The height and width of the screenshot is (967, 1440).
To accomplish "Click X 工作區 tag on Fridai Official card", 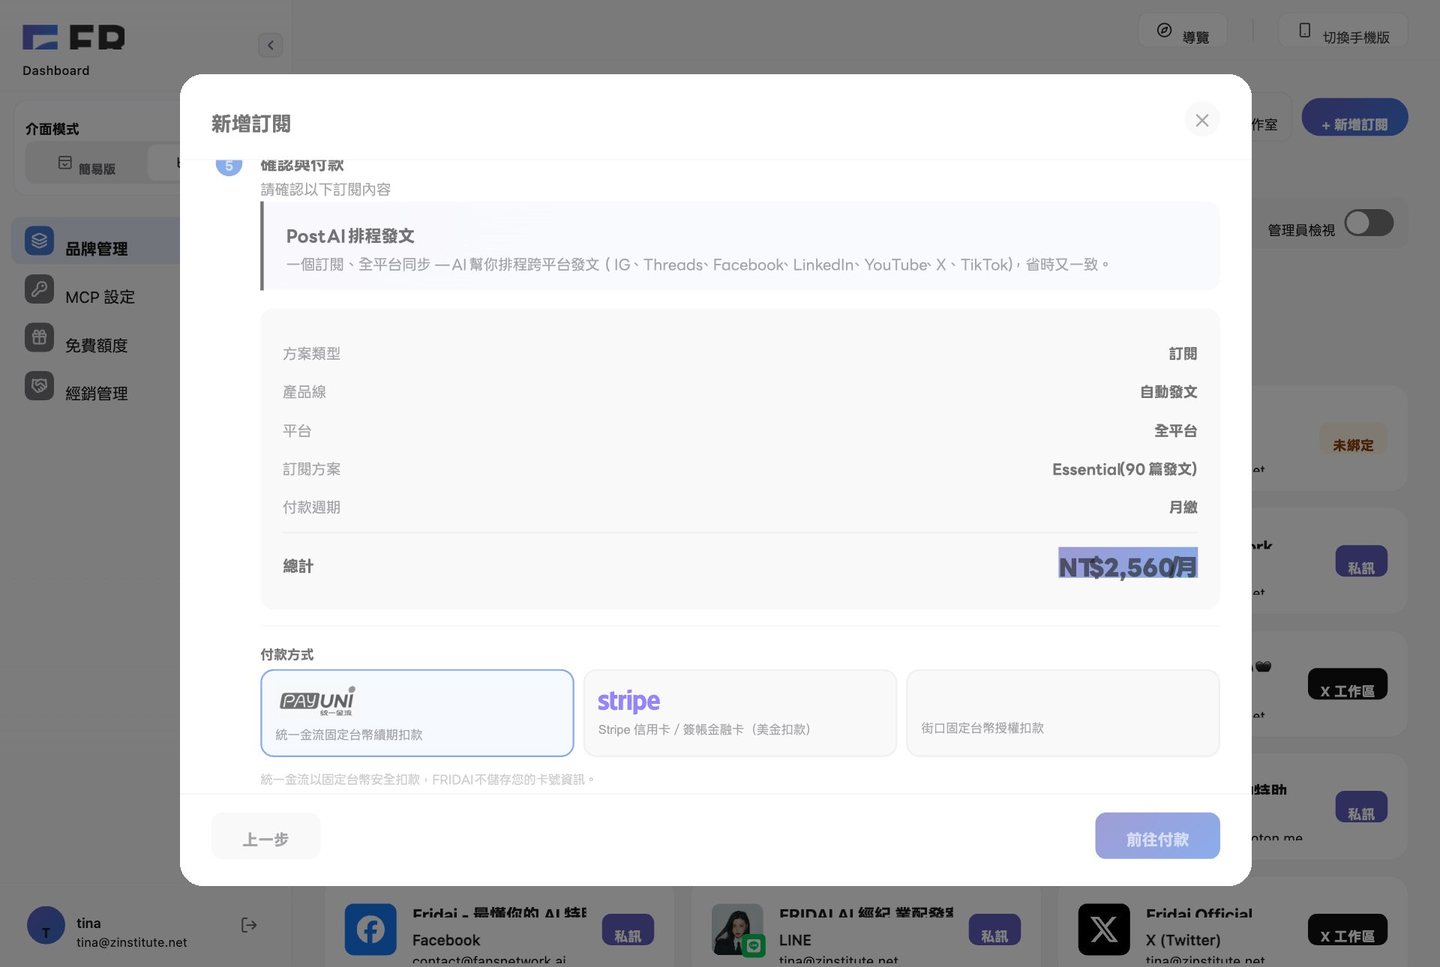I will pyautogui.click(x=1347, y=930).
